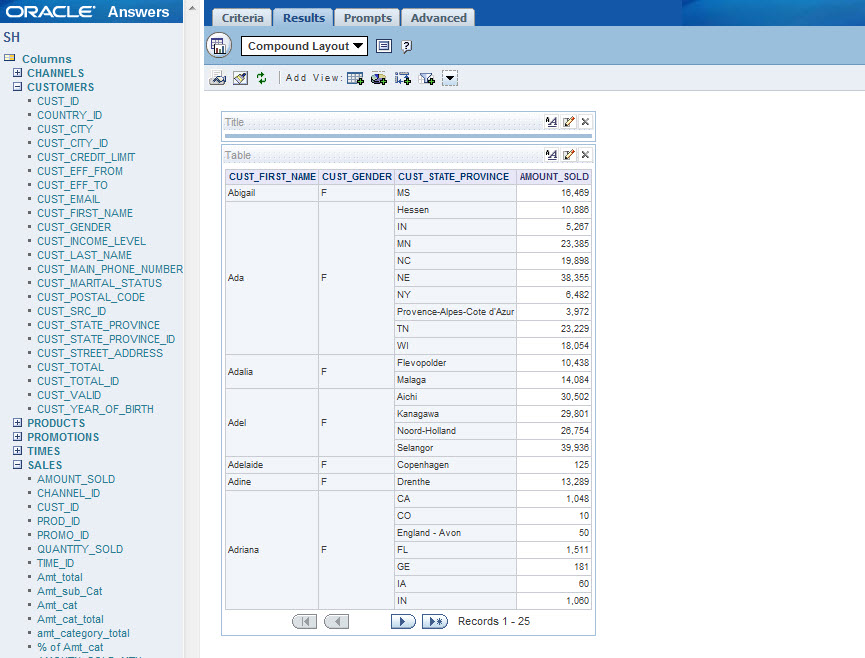Open the Print this analysis icon
This screenshot has width=865, height=658.
coord(218,78)
